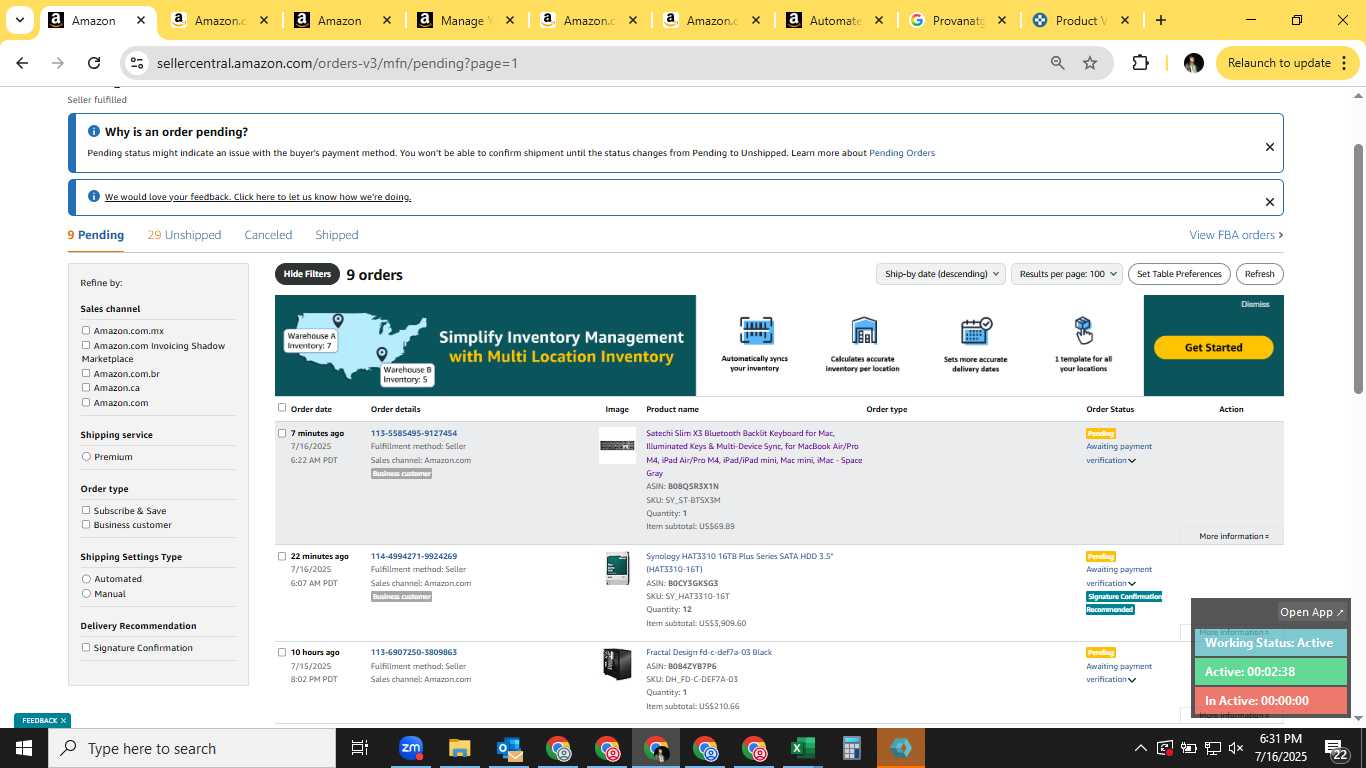
Task: Select the Manual shipping settings radio
Action: click(86, 593)
